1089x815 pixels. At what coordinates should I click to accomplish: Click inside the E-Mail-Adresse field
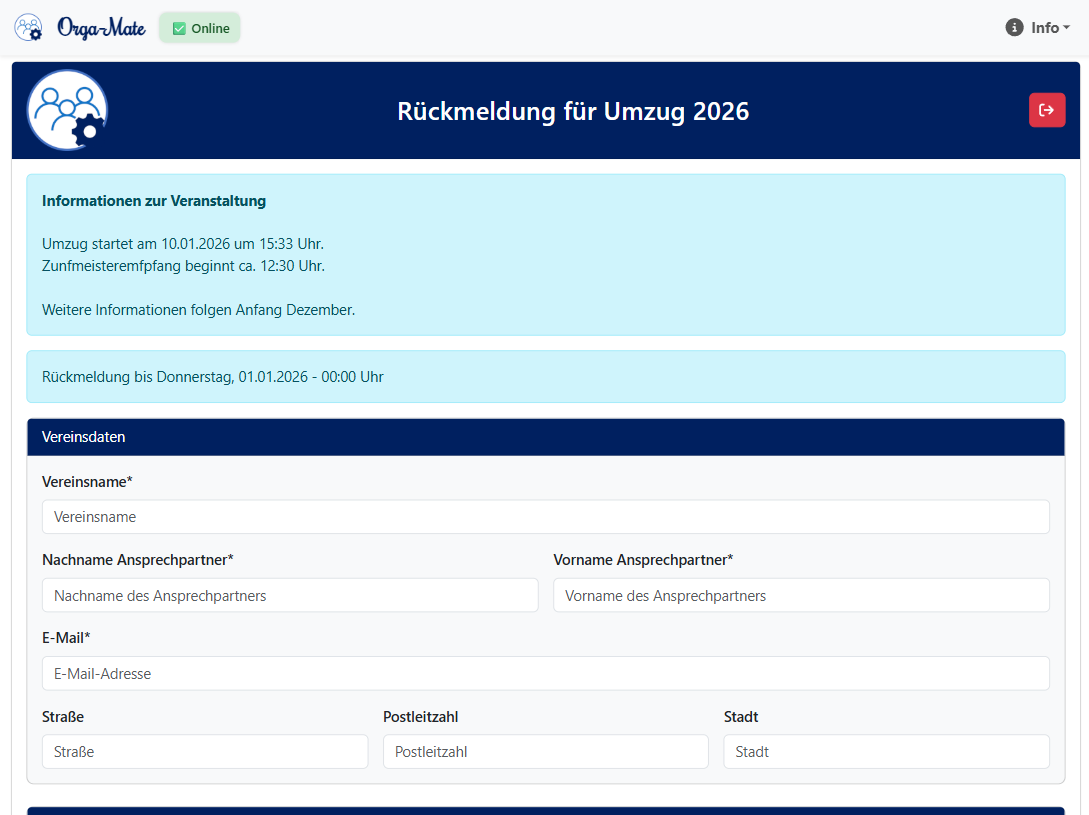[x=545, y=673]
